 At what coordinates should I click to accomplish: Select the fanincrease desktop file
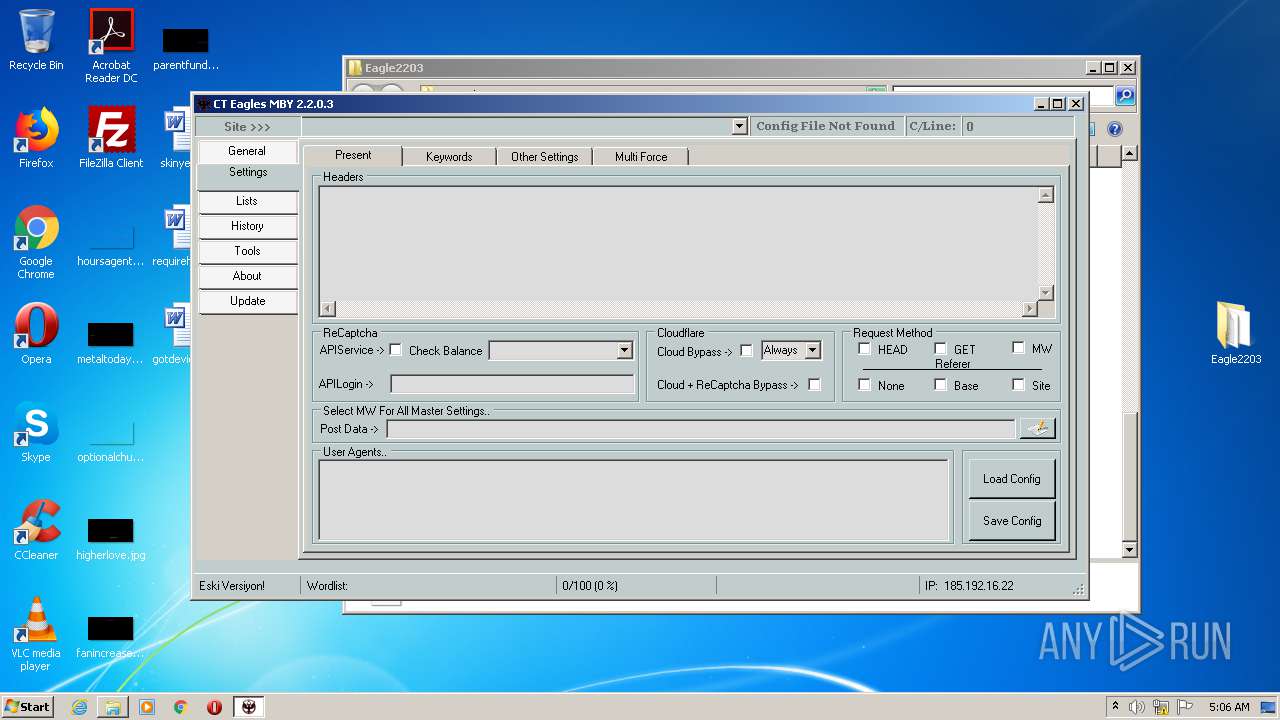point(111,636)
